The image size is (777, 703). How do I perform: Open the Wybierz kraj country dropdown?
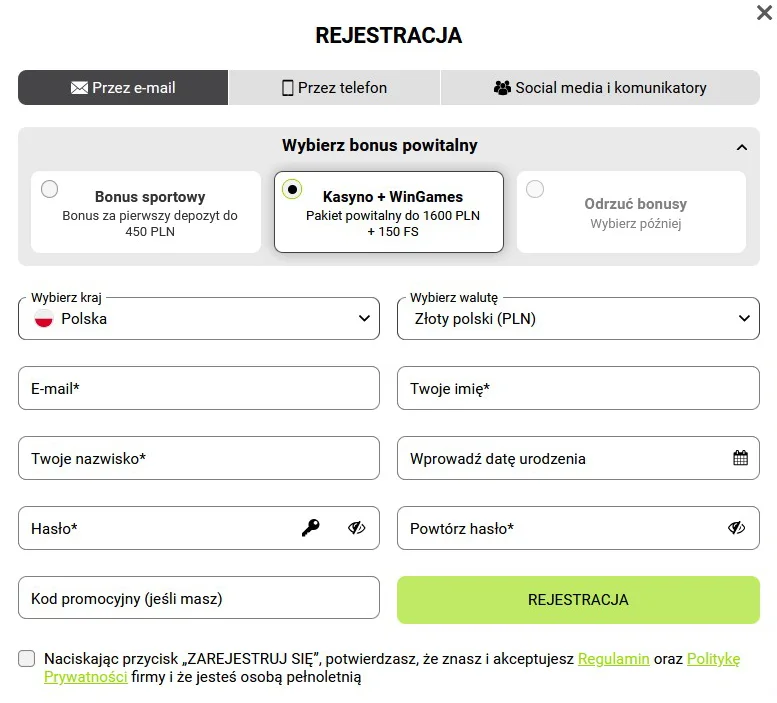(x=199, y=319)
